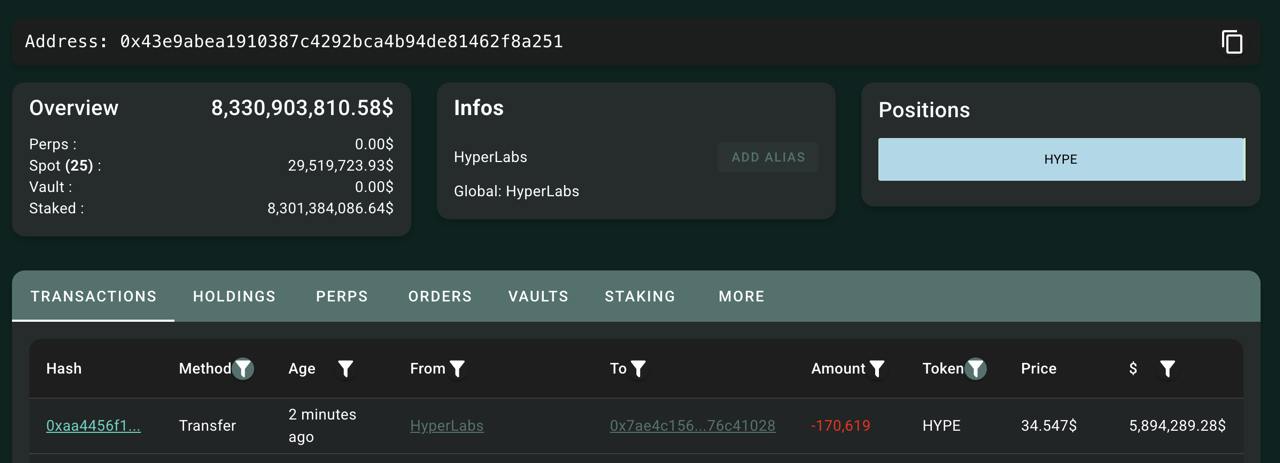Filter transactions by To address
This screenshot has width=1280, height=463.
[638, 369]
